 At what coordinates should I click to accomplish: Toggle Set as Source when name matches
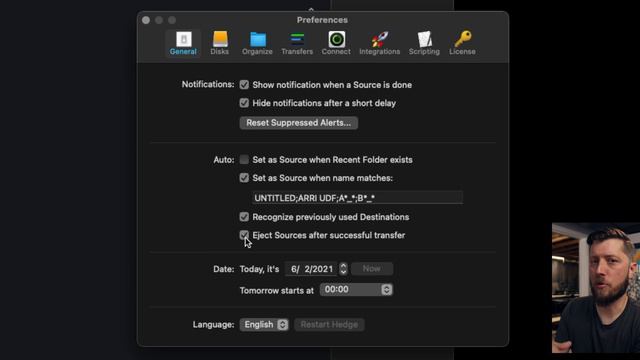(244, 178)
